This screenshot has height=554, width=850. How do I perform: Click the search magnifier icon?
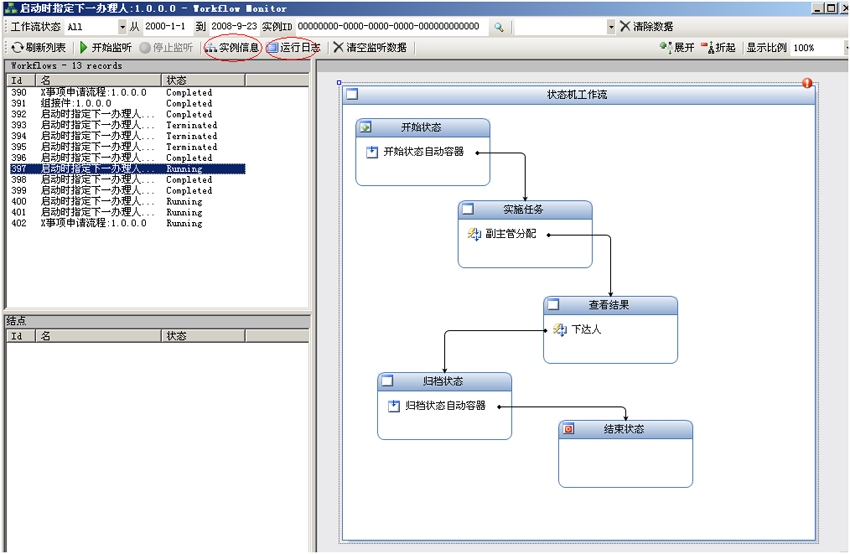coord(499,27)
